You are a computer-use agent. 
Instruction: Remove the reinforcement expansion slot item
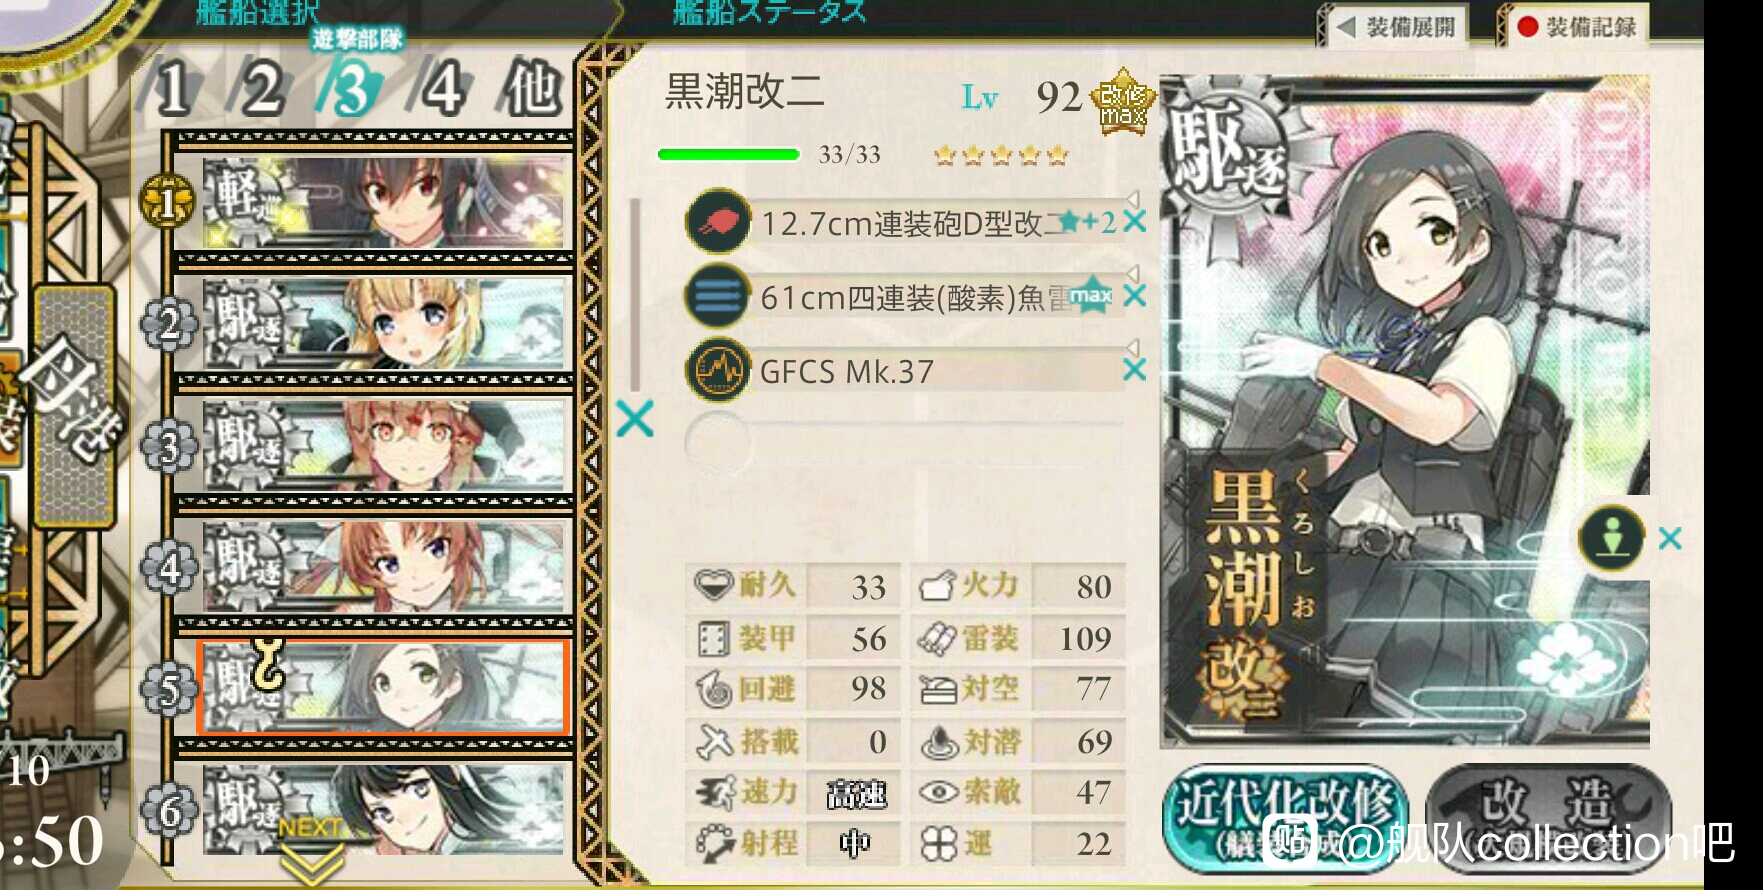(x=1670, y=538)
